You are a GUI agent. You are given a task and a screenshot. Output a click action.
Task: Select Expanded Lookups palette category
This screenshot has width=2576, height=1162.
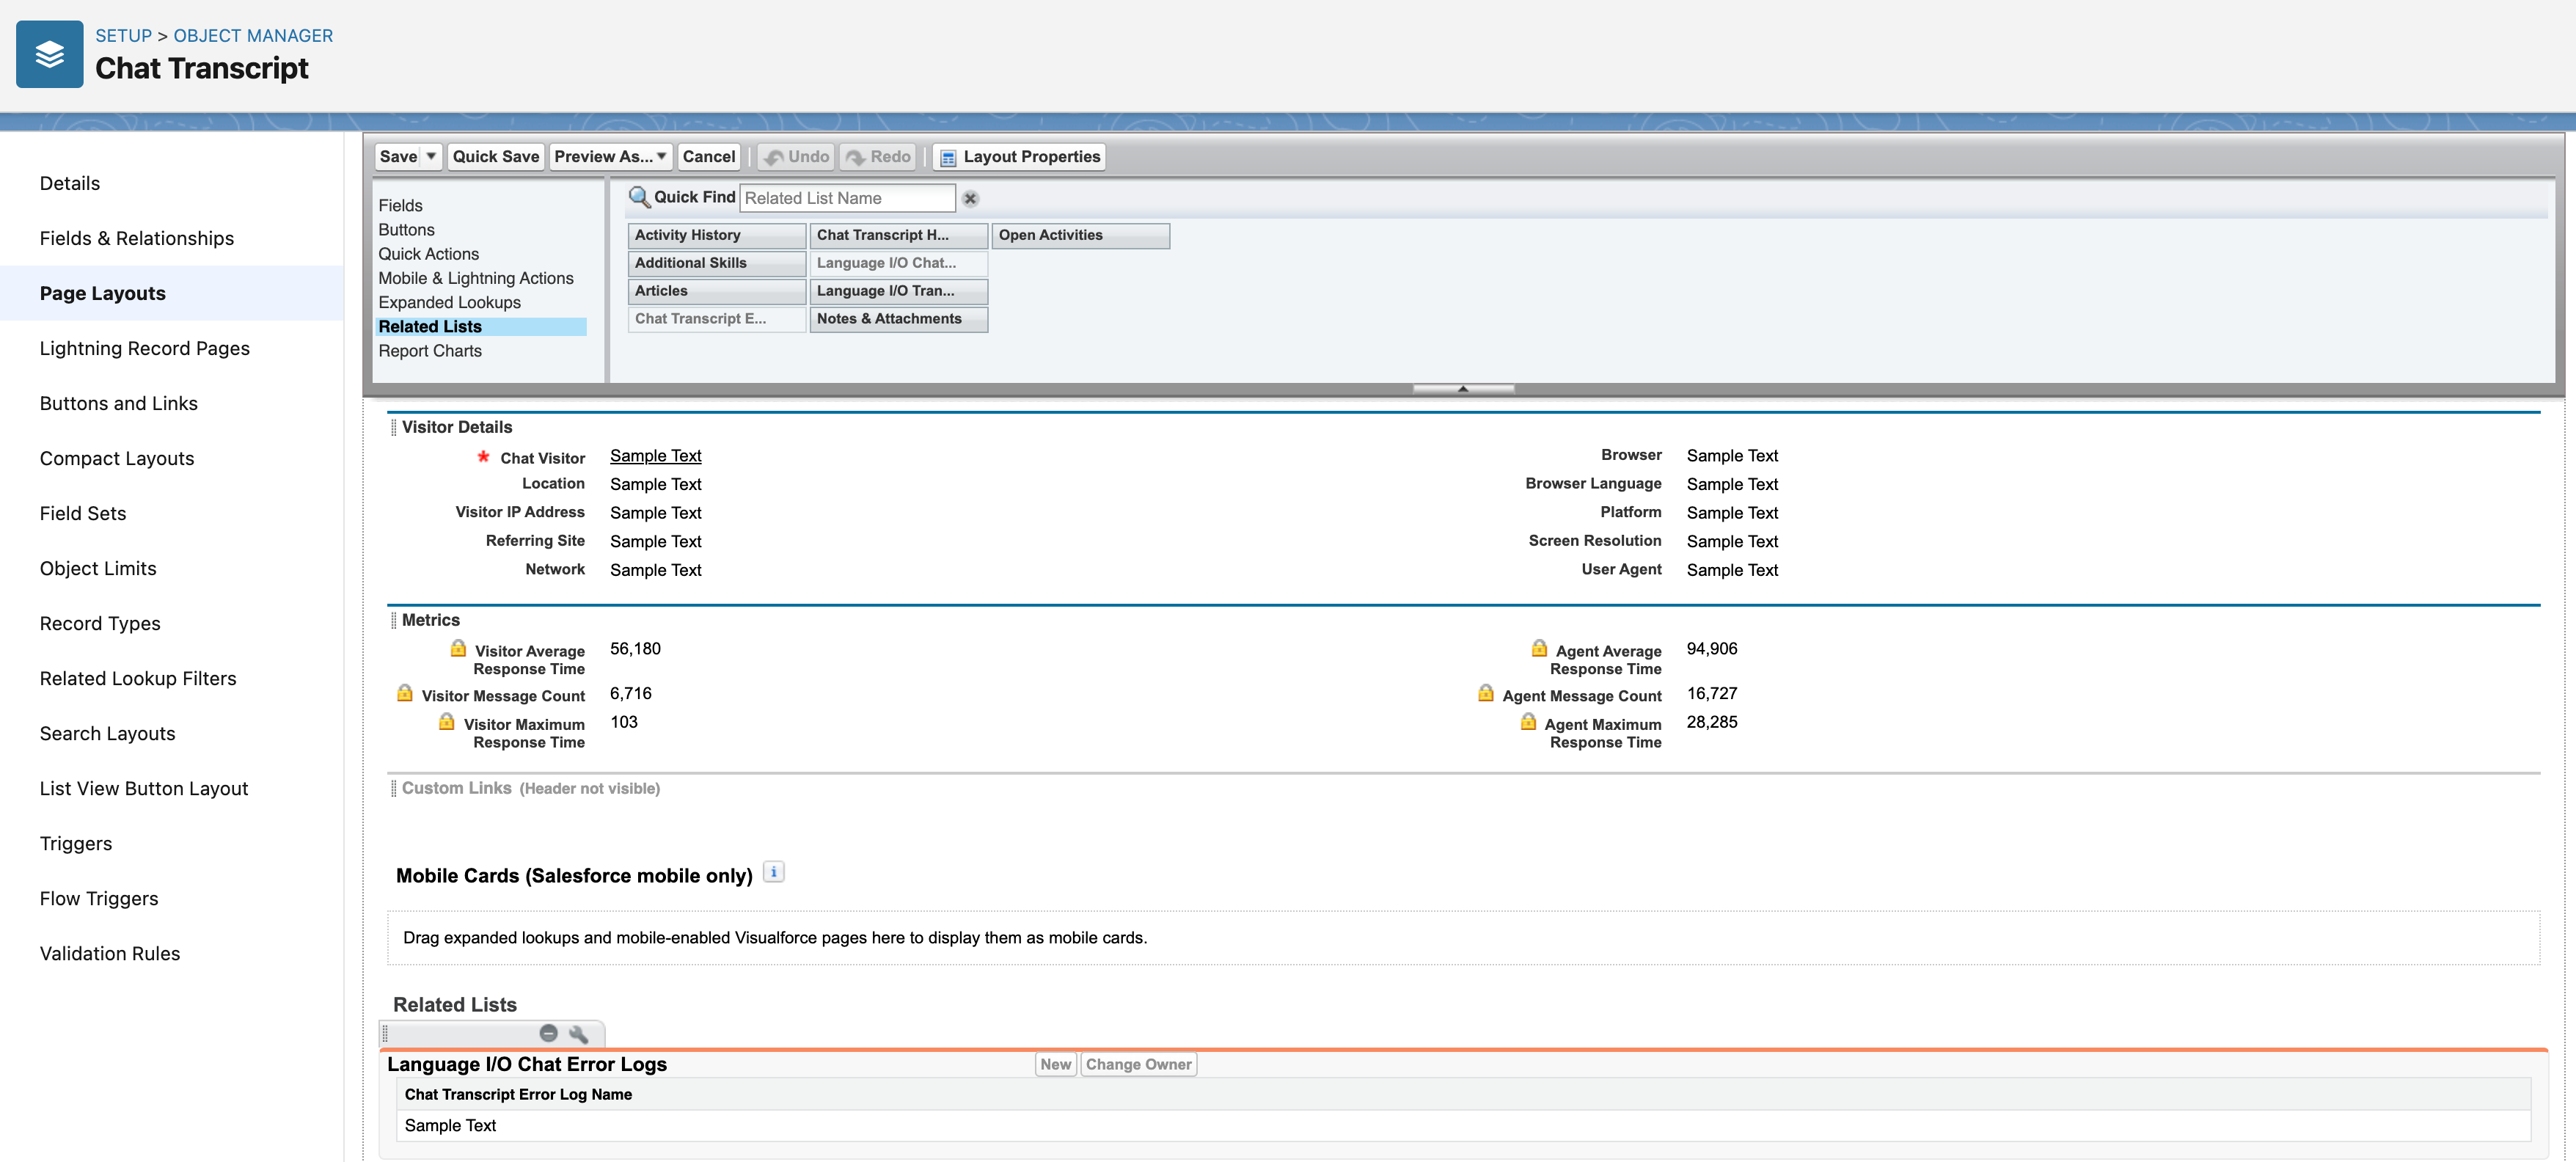pos(449,302)
